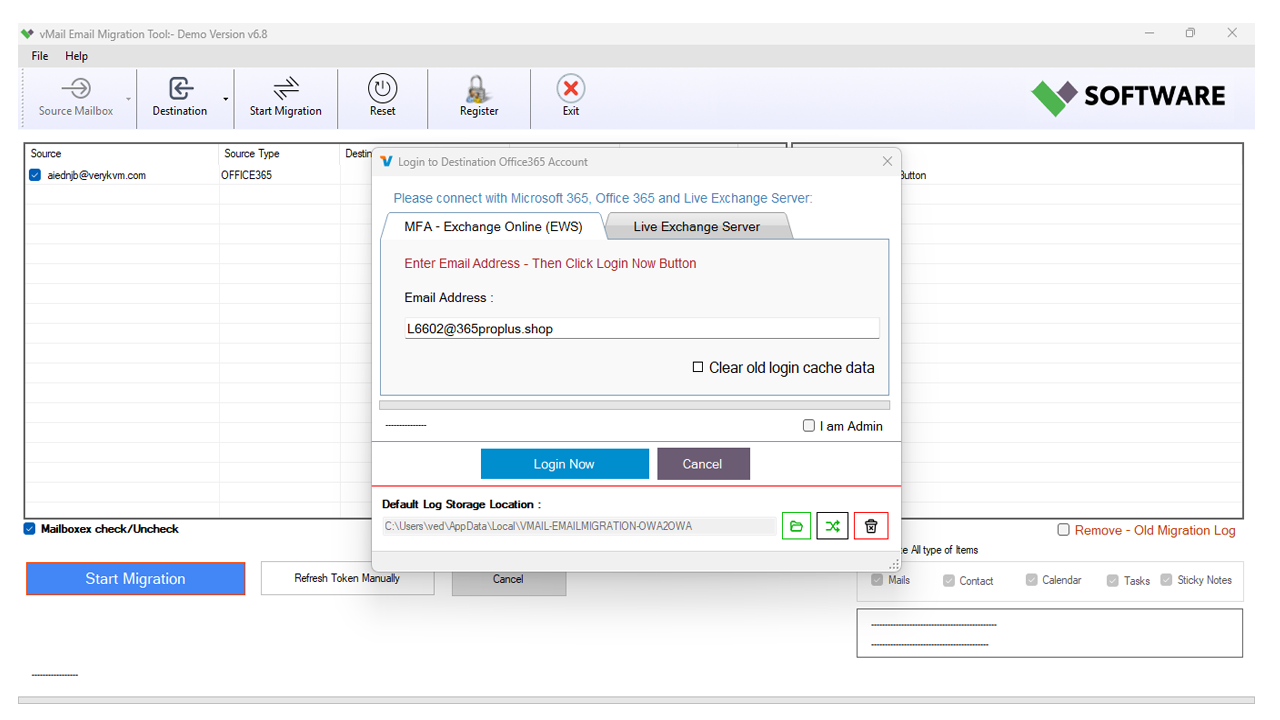Viewport: 1280px width, 720px height.
Task: Open the File menu
Action: point(40,56)
